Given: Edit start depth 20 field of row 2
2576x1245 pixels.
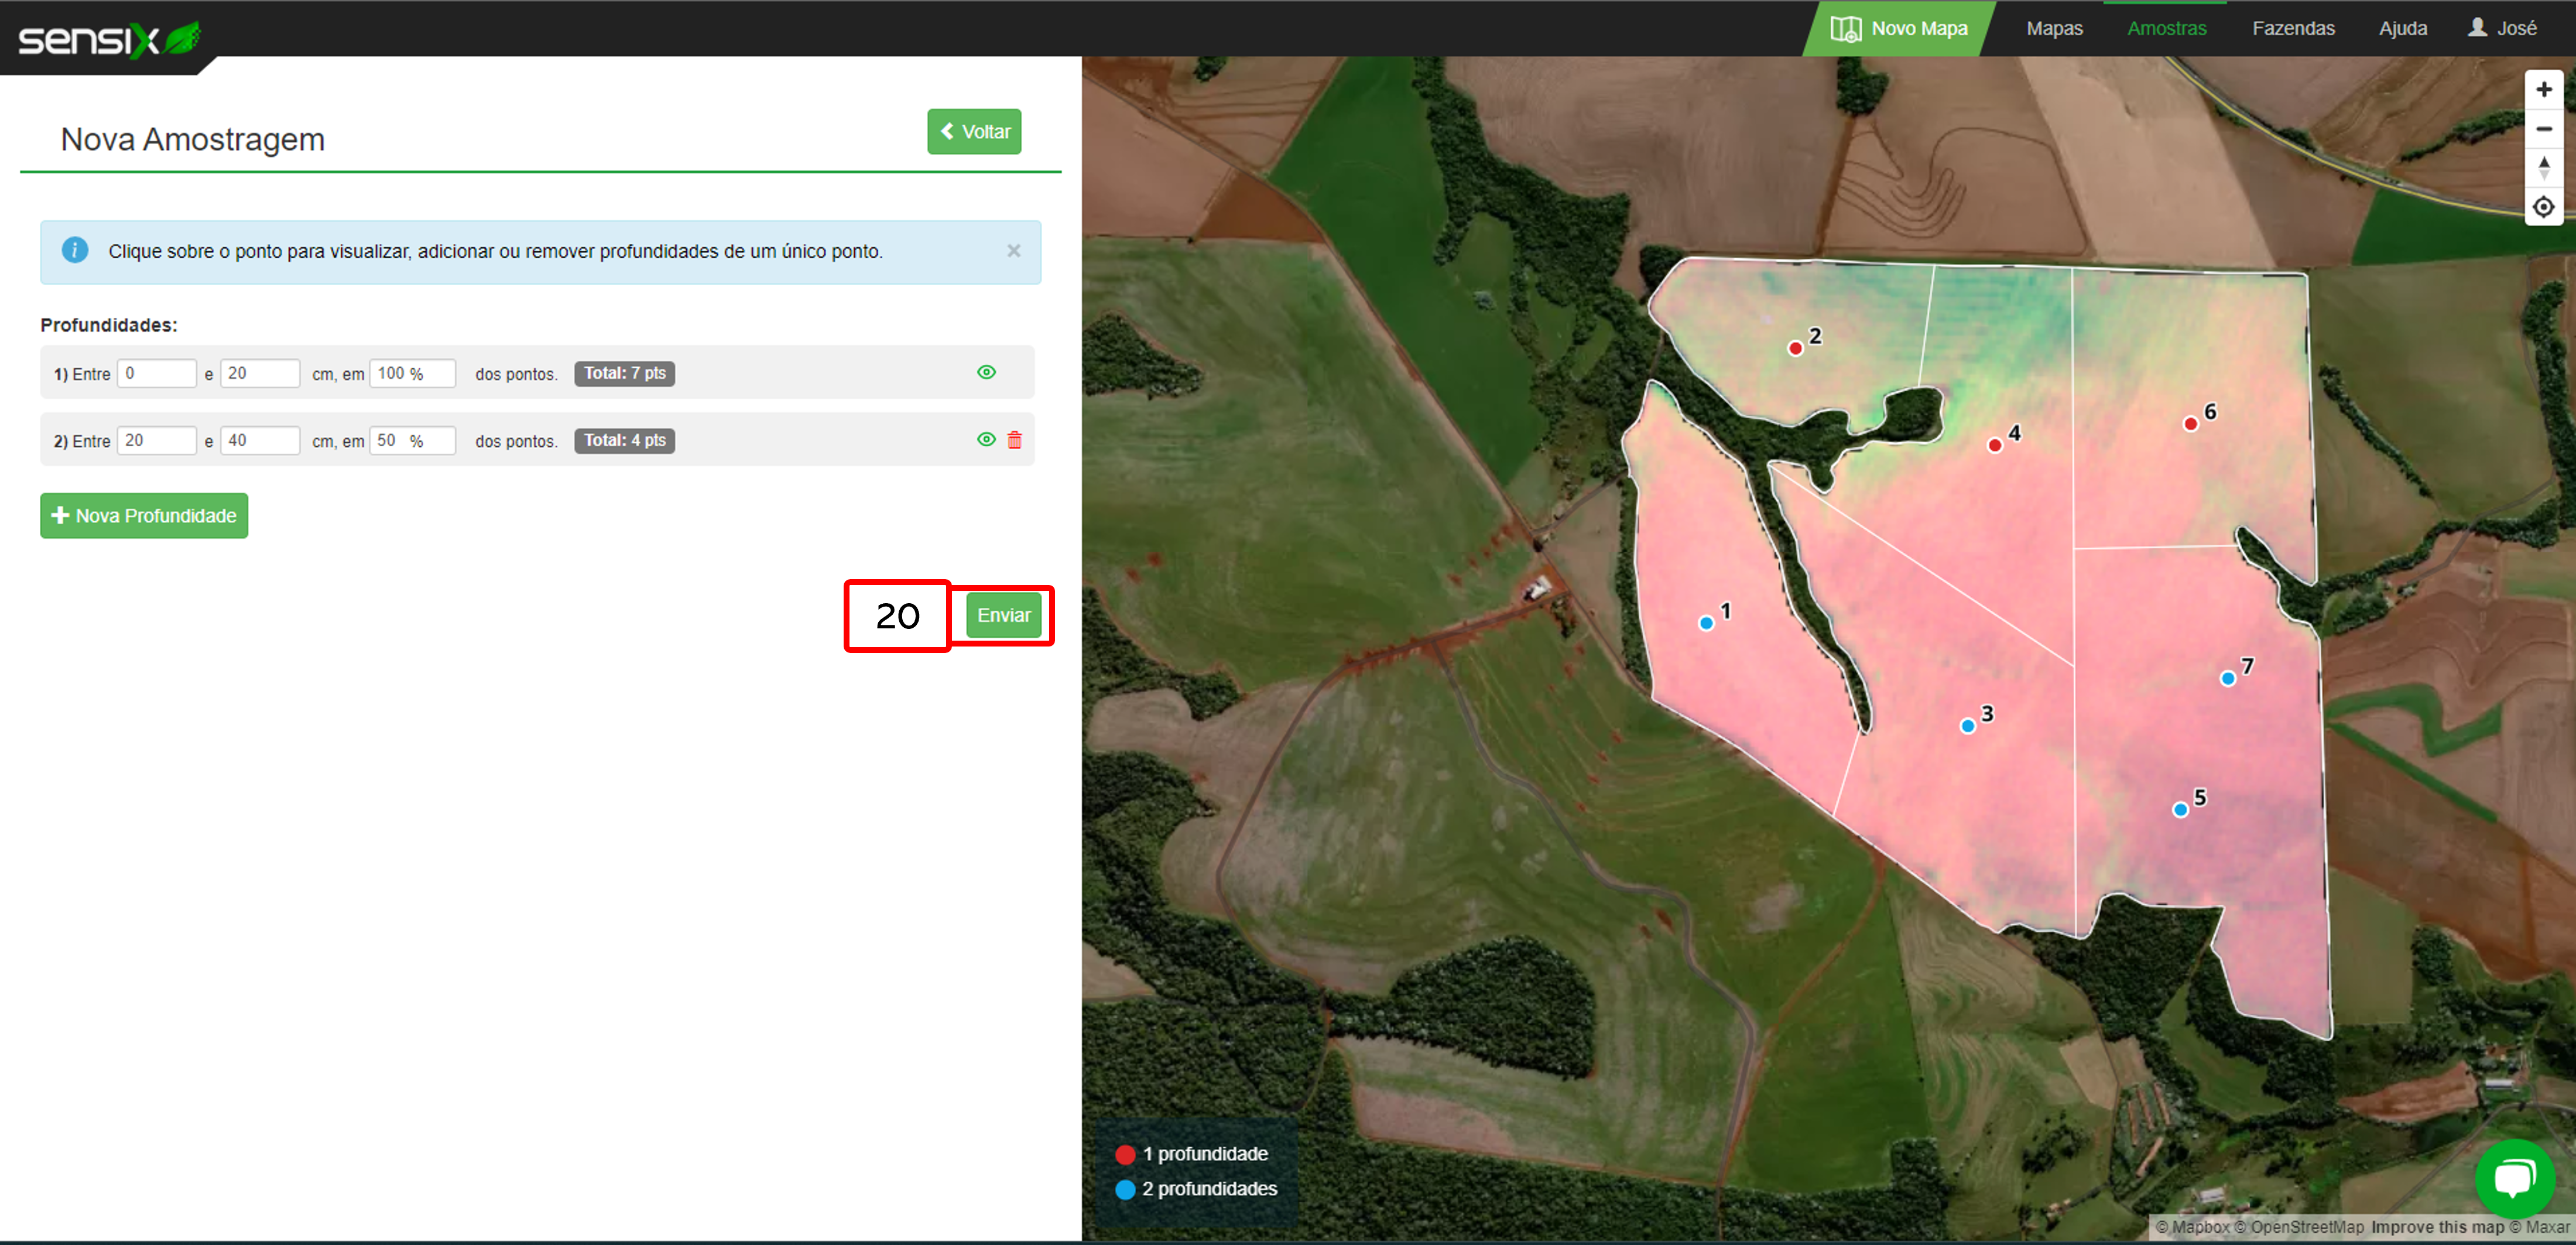Looking at the screenshot, I should [157, 440].
